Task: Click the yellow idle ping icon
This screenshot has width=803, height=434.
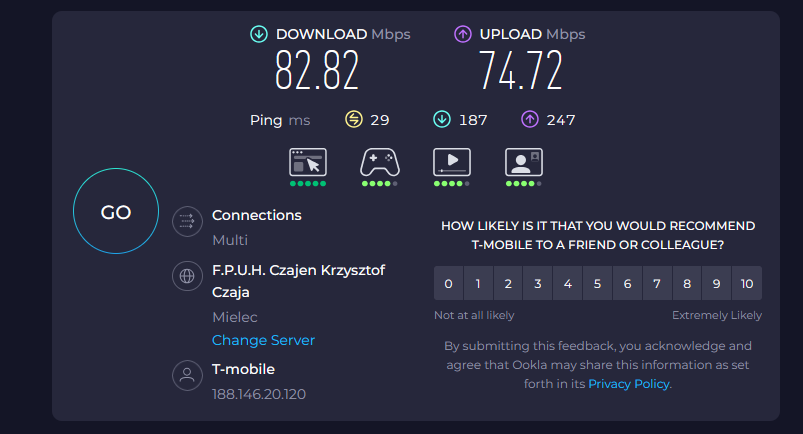Action: [353, 119]
